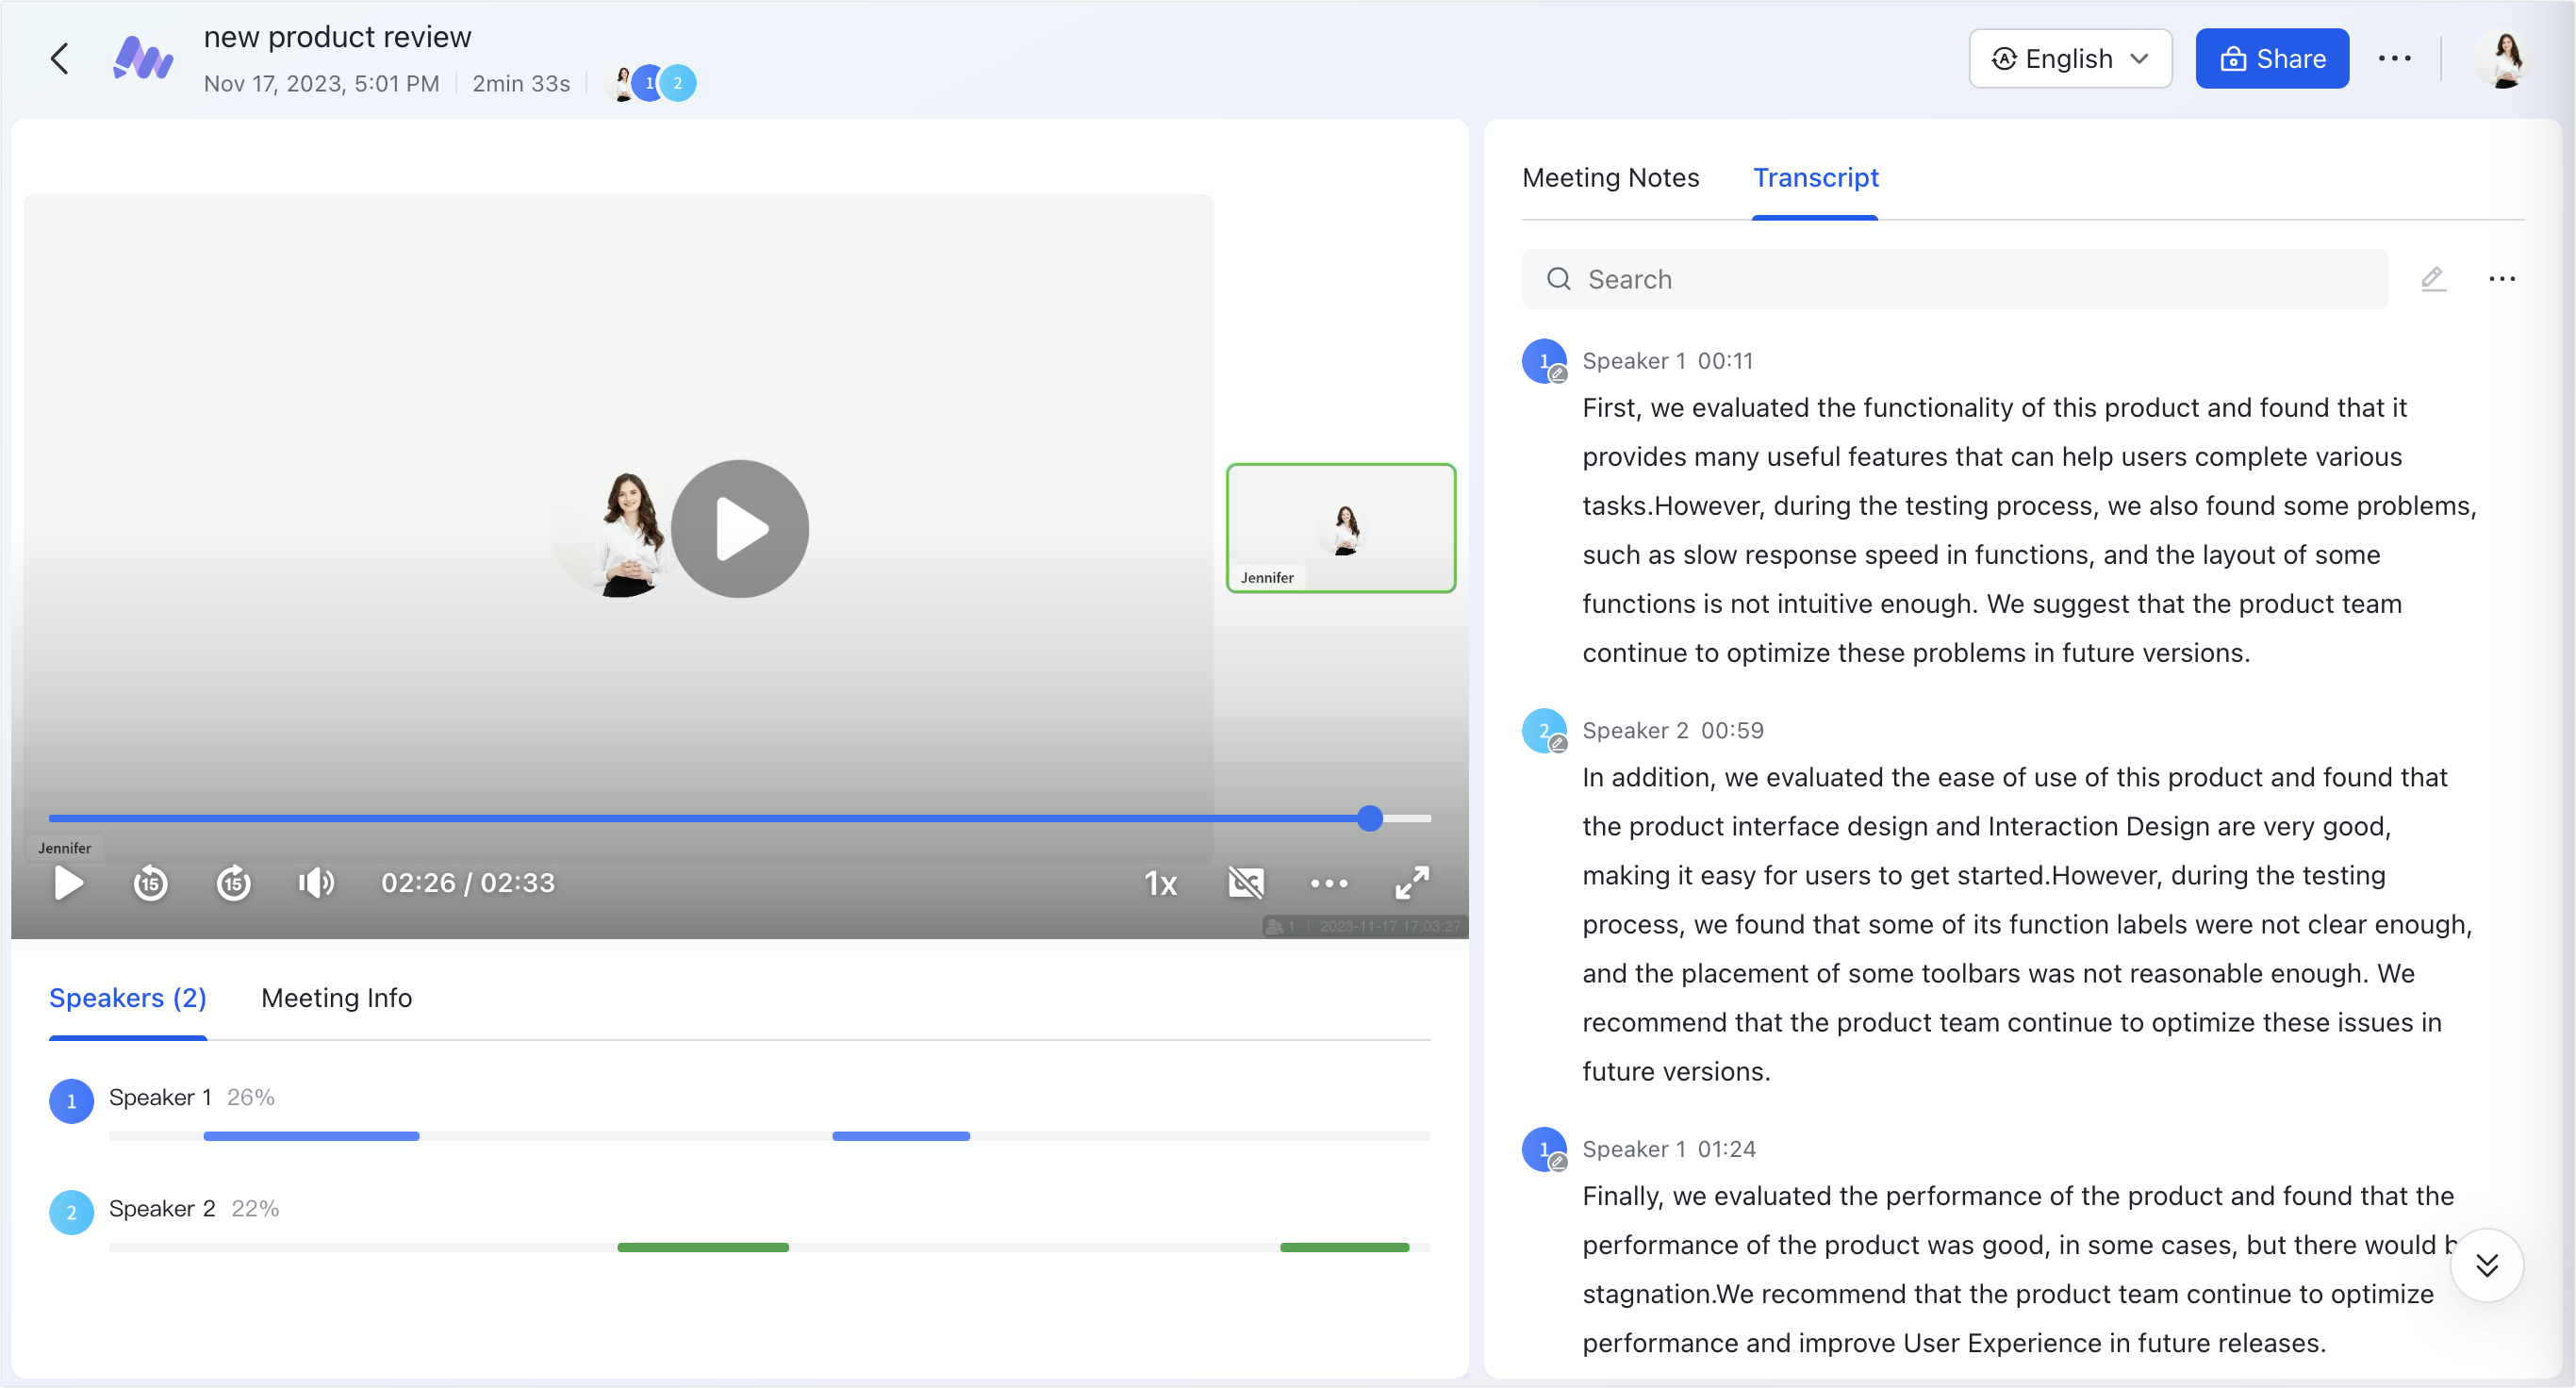Open the Meeting Info tab

click(x=336, y=998)
